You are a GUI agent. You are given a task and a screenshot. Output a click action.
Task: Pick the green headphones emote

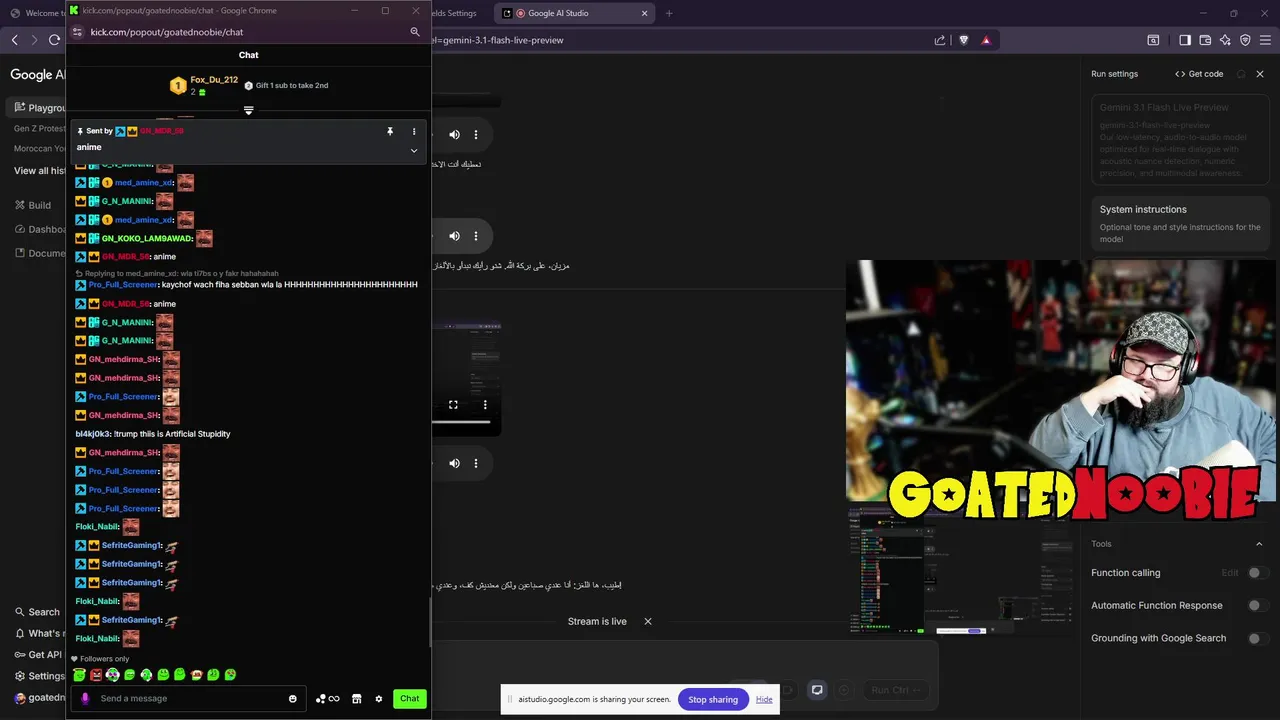(x=146, y=675)
